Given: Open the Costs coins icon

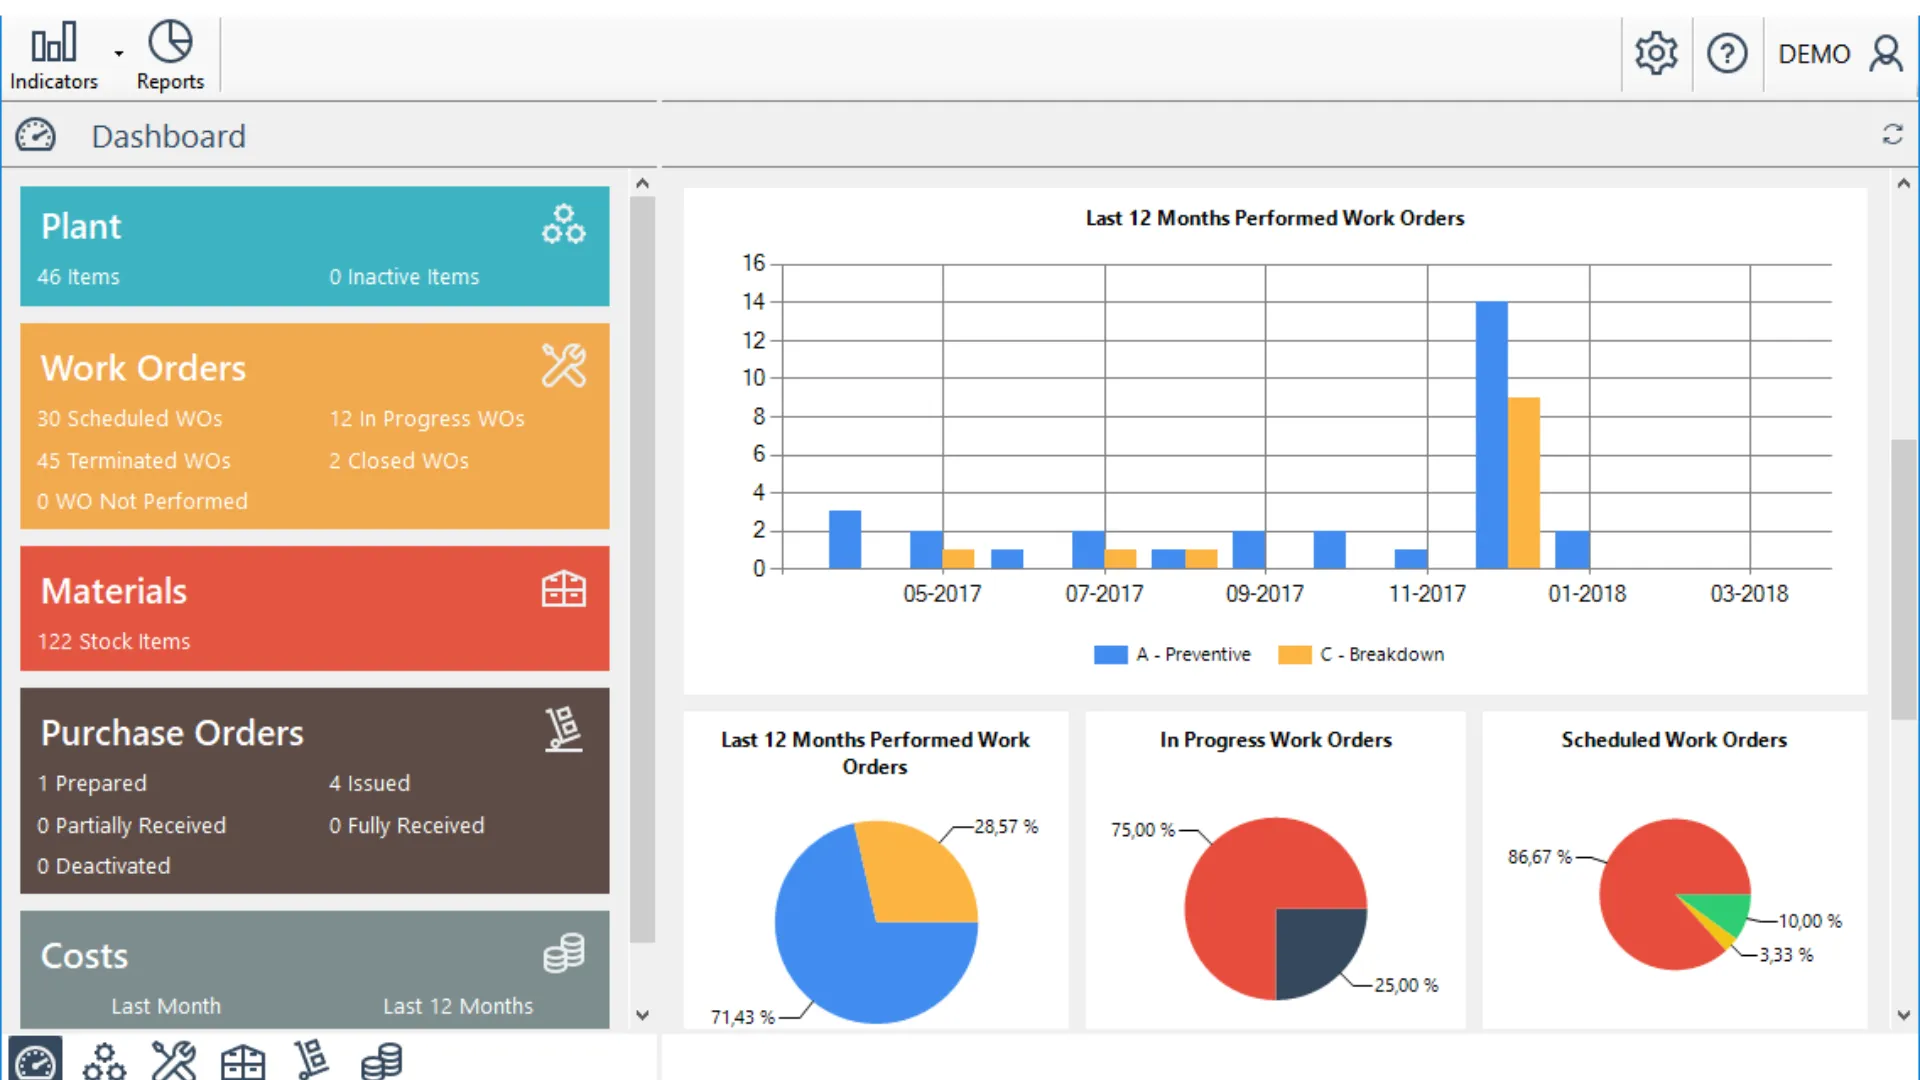Looking at the screenshot, I should pyautogui.click(x=564, y=953).
